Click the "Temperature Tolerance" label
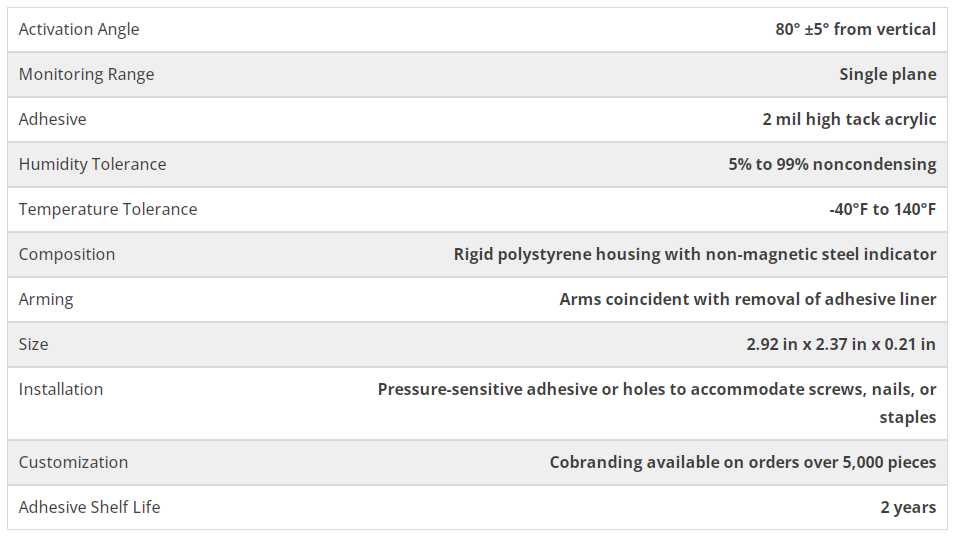The height and width of the screenshot is (539, 958). click(x=108, y=209)
